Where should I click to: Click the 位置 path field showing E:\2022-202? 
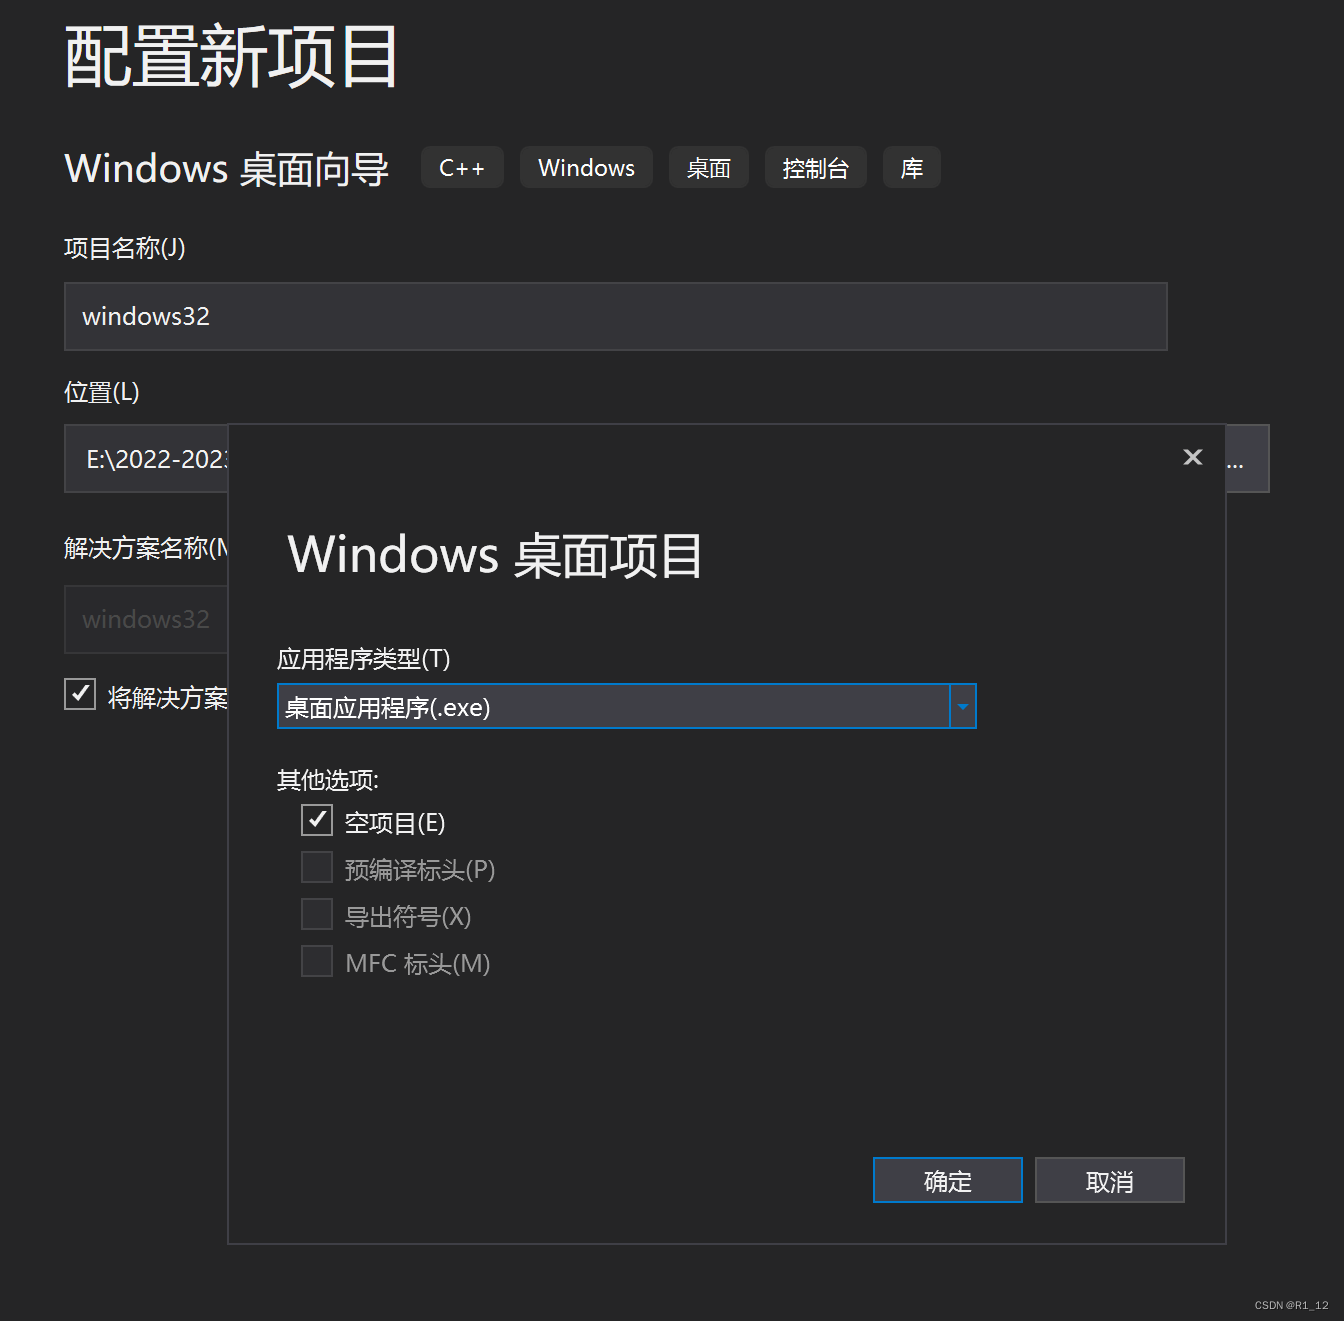coord(146,458)
